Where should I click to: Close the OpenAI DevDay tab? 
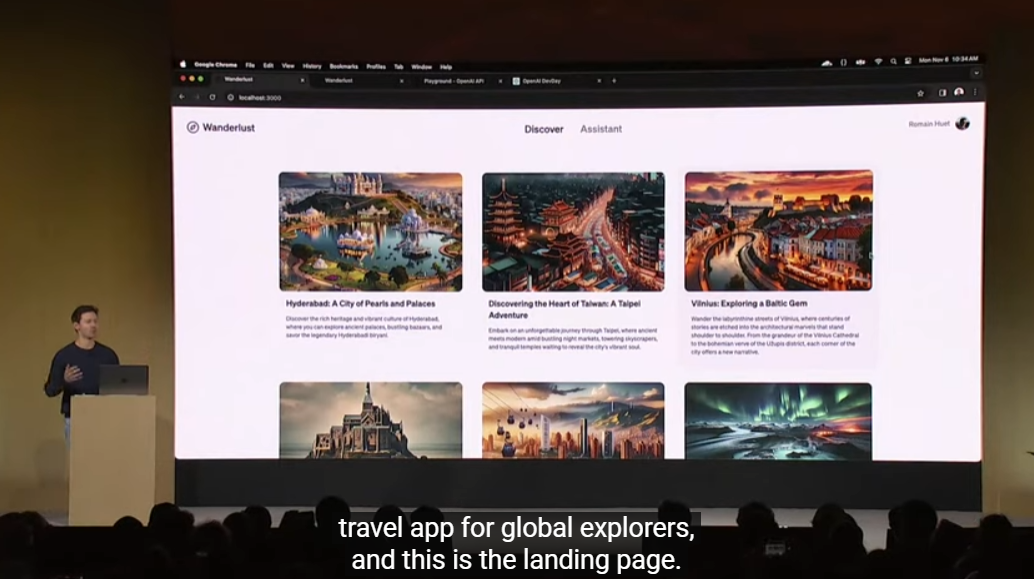pyautogui.click(x=599, y=80)
